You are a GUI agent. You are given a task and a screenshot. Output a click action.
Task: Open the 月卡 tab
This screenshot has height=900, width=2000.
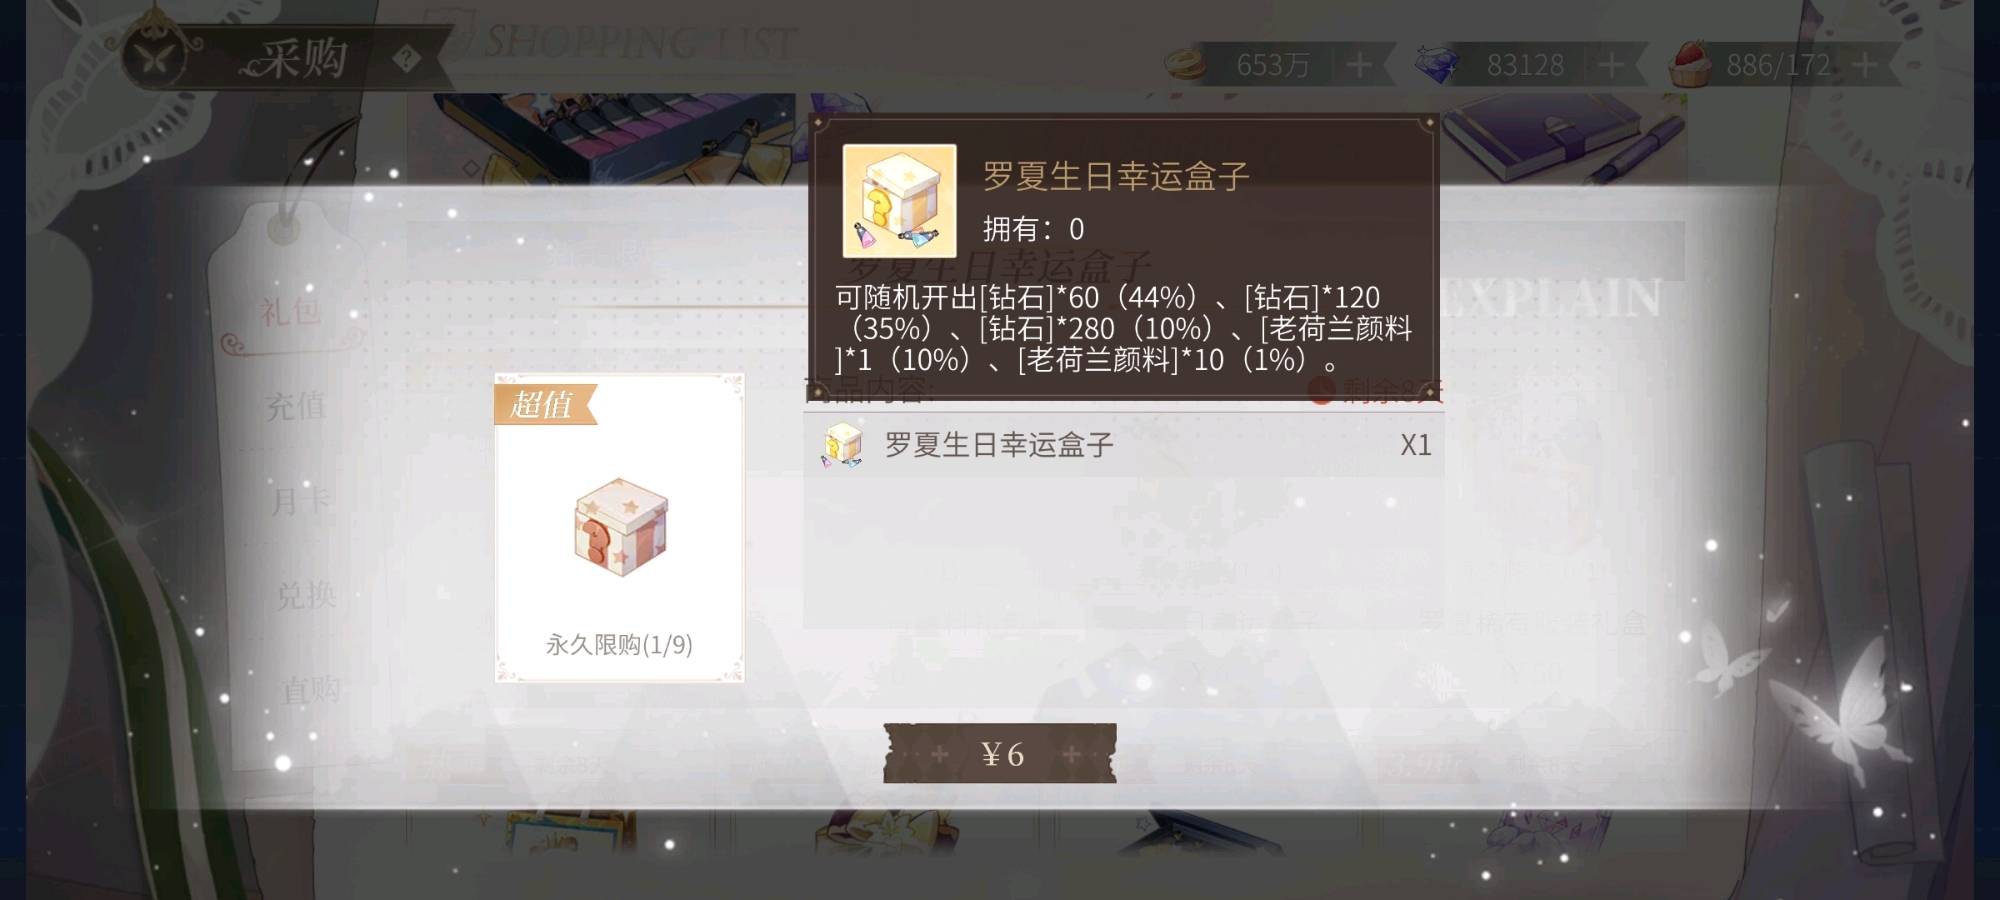click(x=300, y=500)
